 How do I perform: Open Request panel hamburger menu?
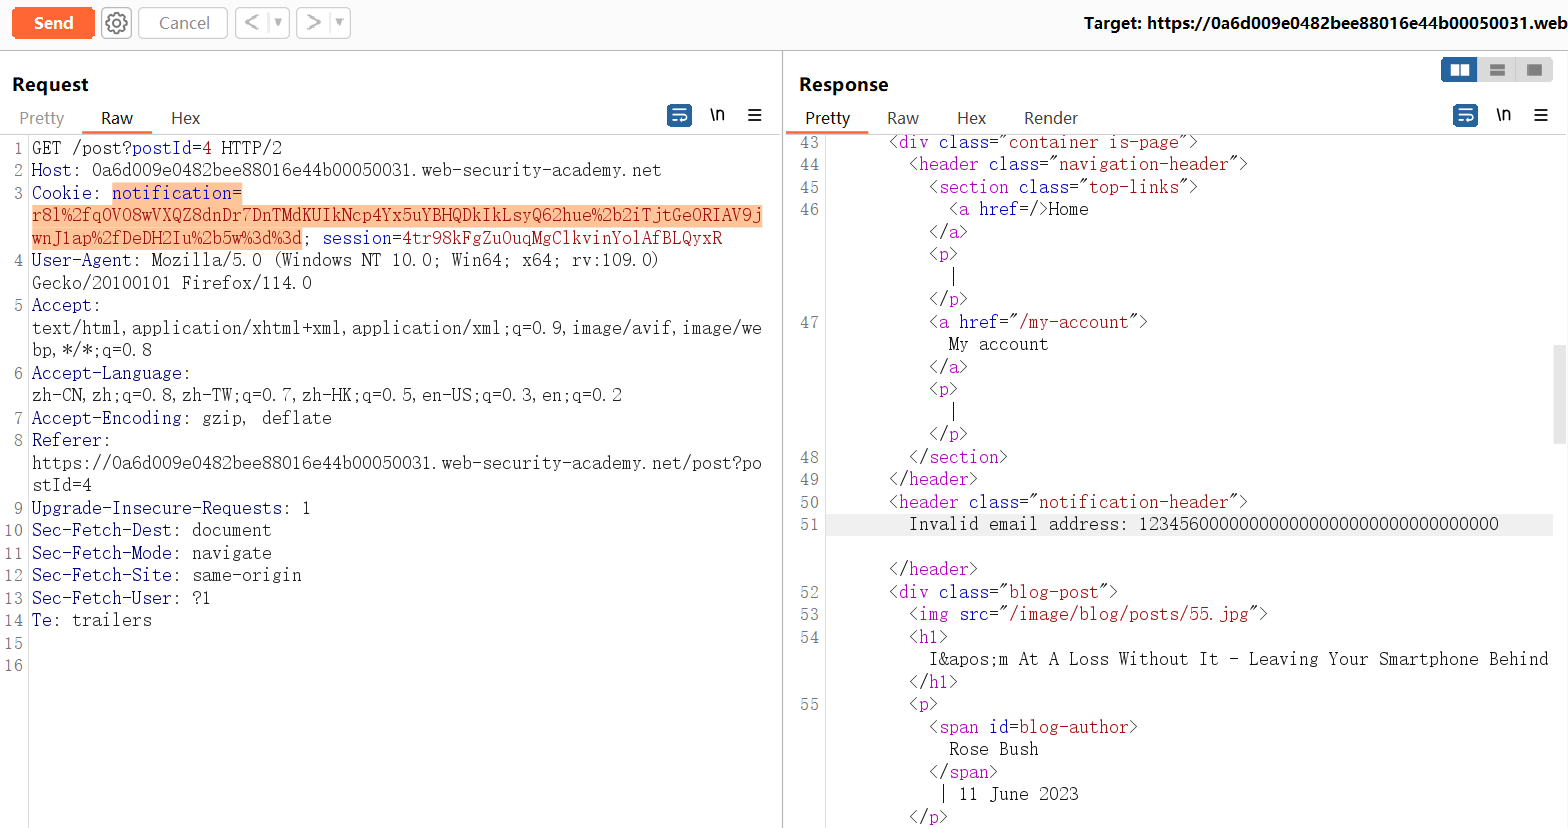[x=755, y=116]
